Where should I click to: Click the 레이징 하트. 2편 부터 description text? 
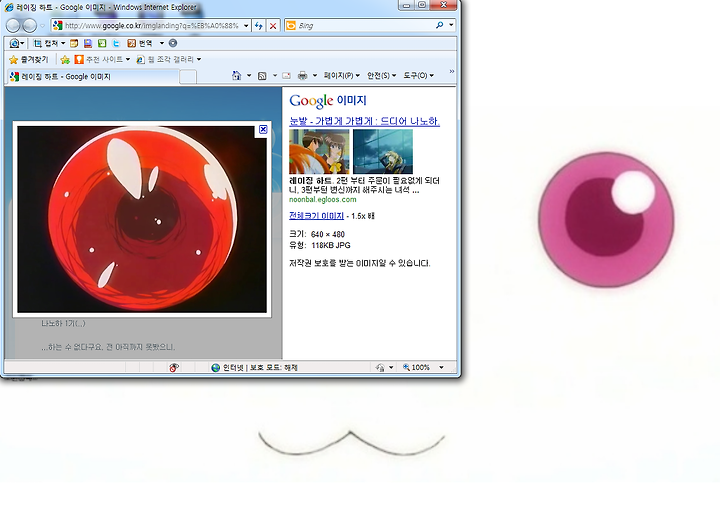pyautogui.click(x=364, y=185)
